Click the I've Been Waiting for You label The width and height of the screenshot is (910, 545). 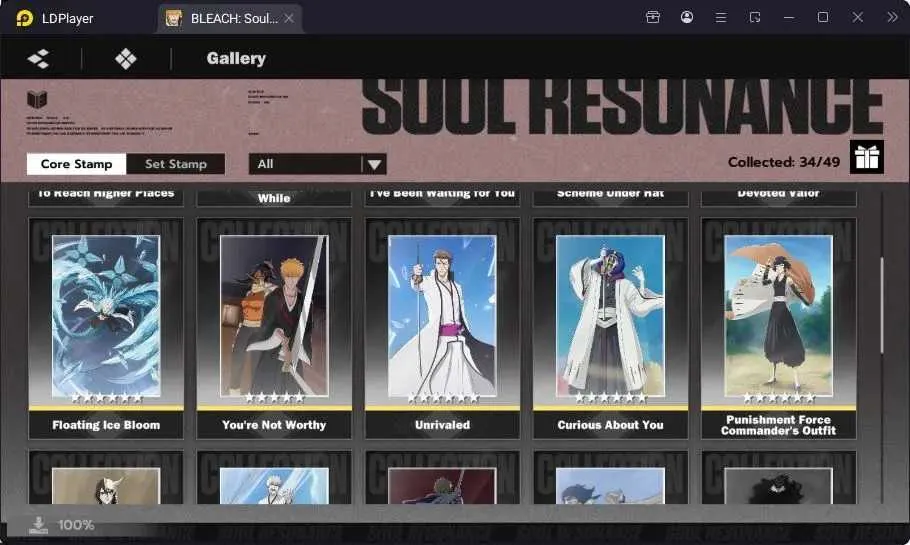tap(442, 194)
